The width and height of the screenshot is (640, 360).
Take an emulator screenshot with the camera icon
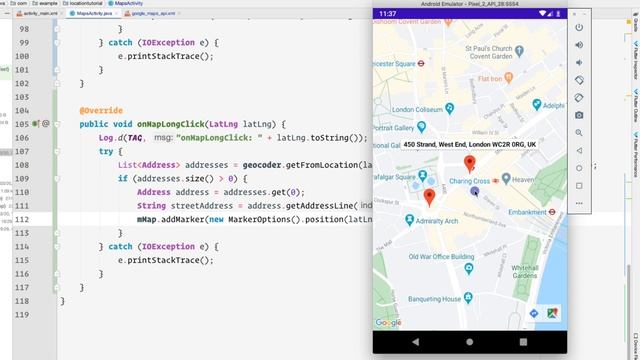pos(579,116)
